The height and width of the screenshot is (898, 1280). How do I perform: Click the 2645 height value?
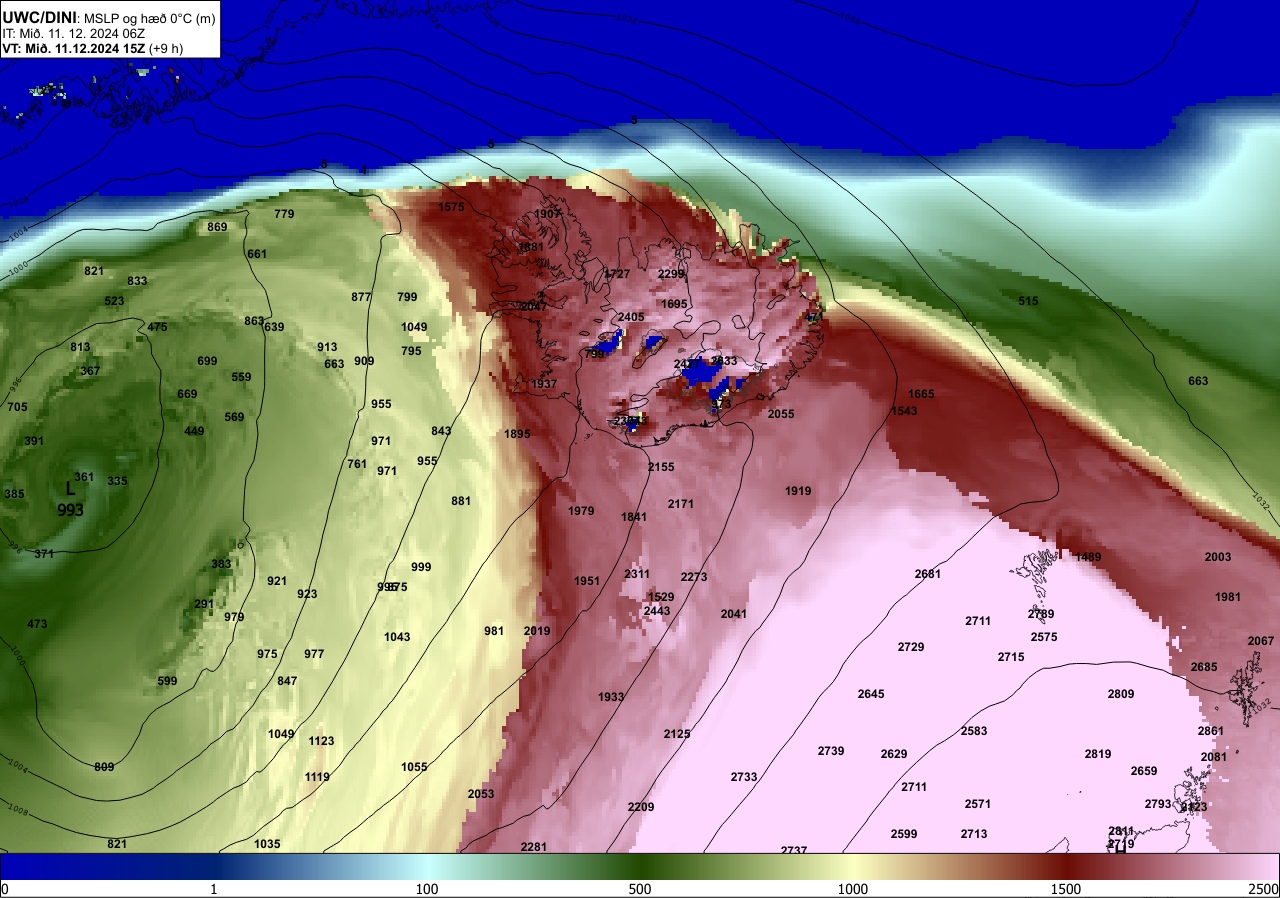pyautogui.click(x=871, y=694)
